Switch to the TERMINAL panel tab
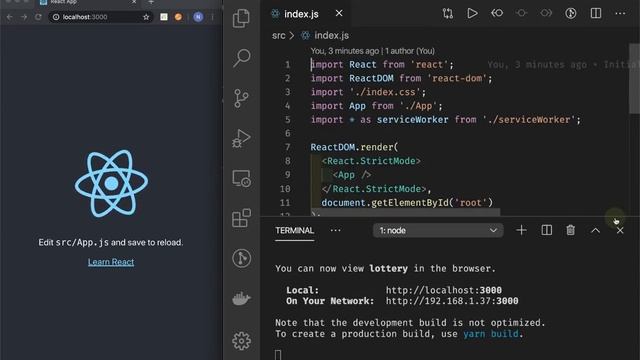This screenshot has height=360, width=640. pos(294,231)
